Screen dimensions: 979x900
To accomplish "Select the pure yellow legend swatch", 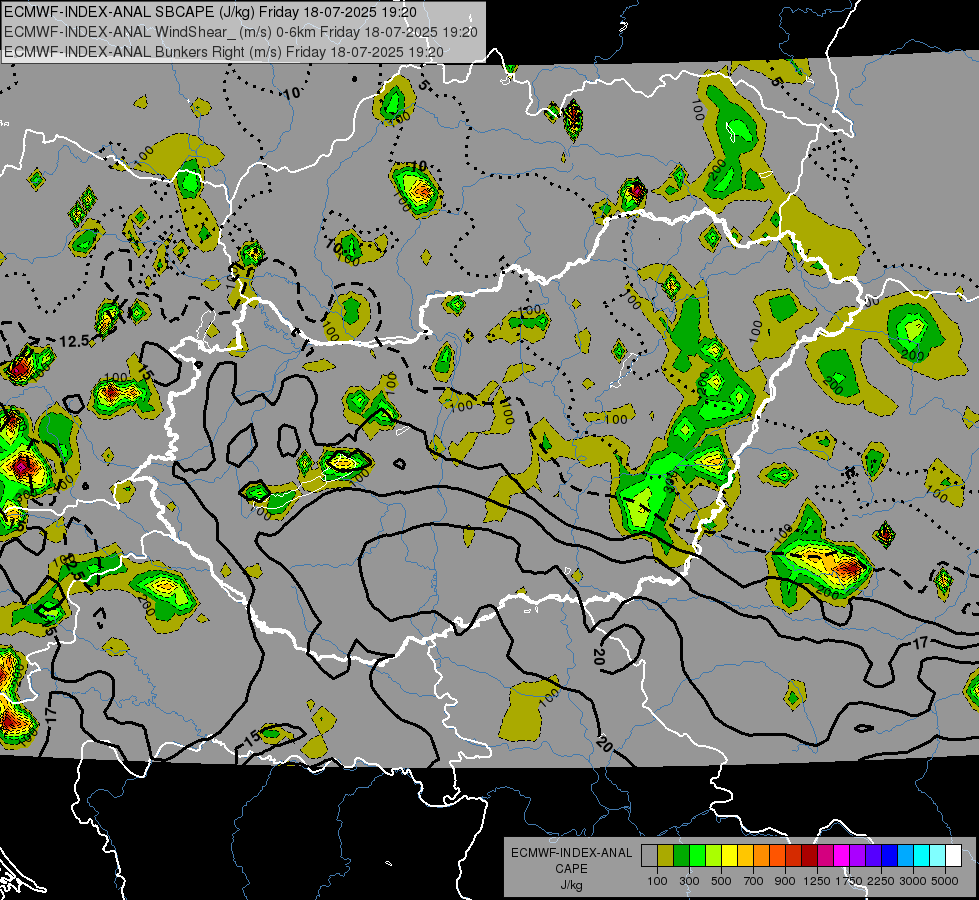I will point(729,856).
